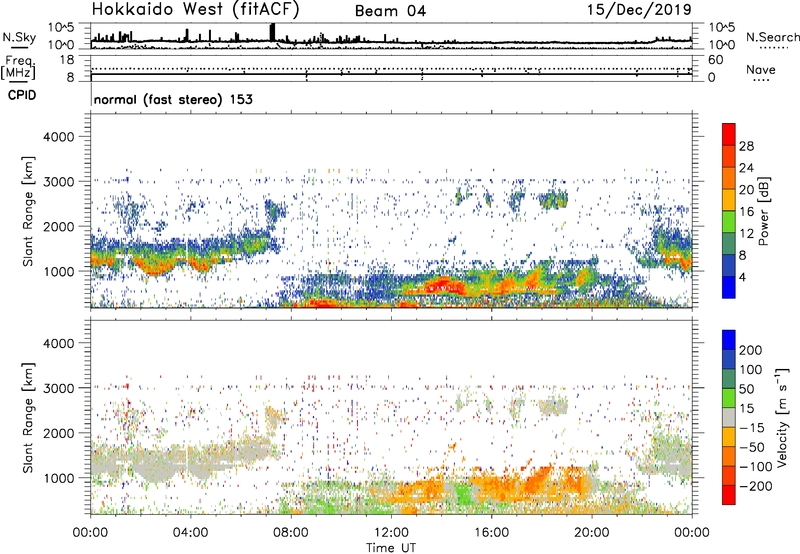Image resolution: width=800 pixels, height=554 pixels.
Task: Select the text normal (fast stereo) 153
Action: [173, 99]
